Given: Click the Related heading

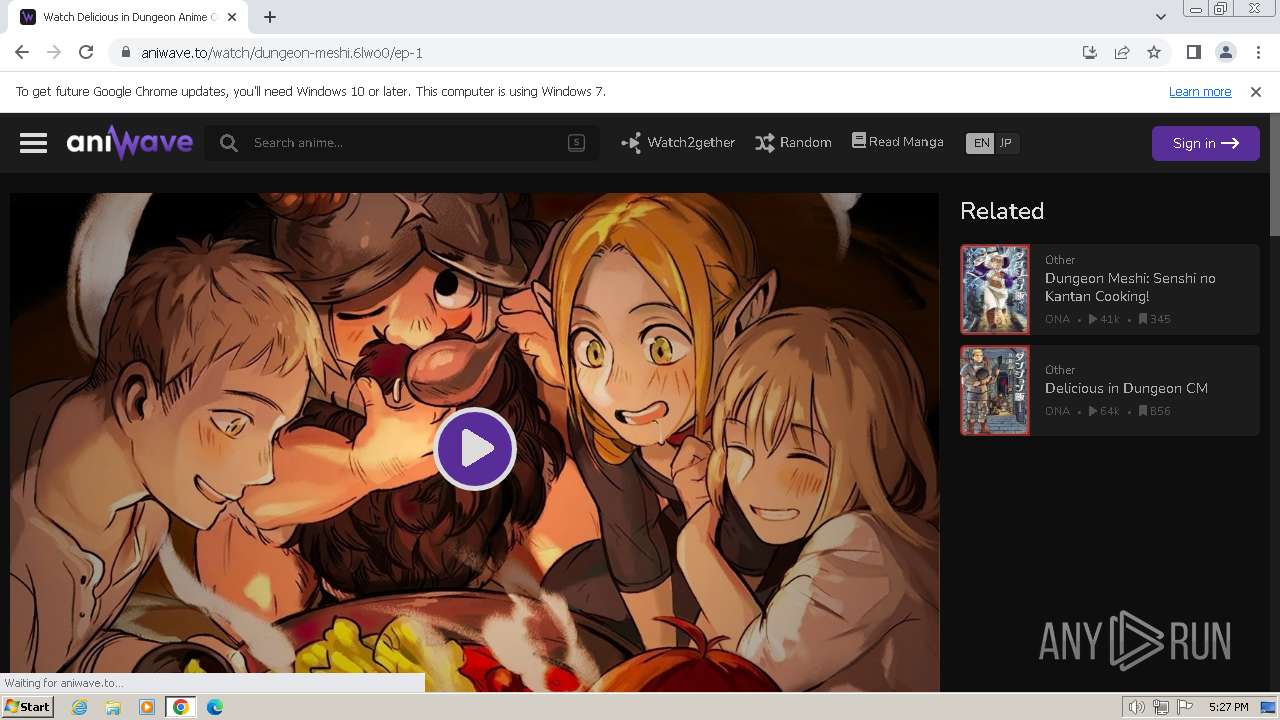Looking at the screenshot, I should 1002,211.
